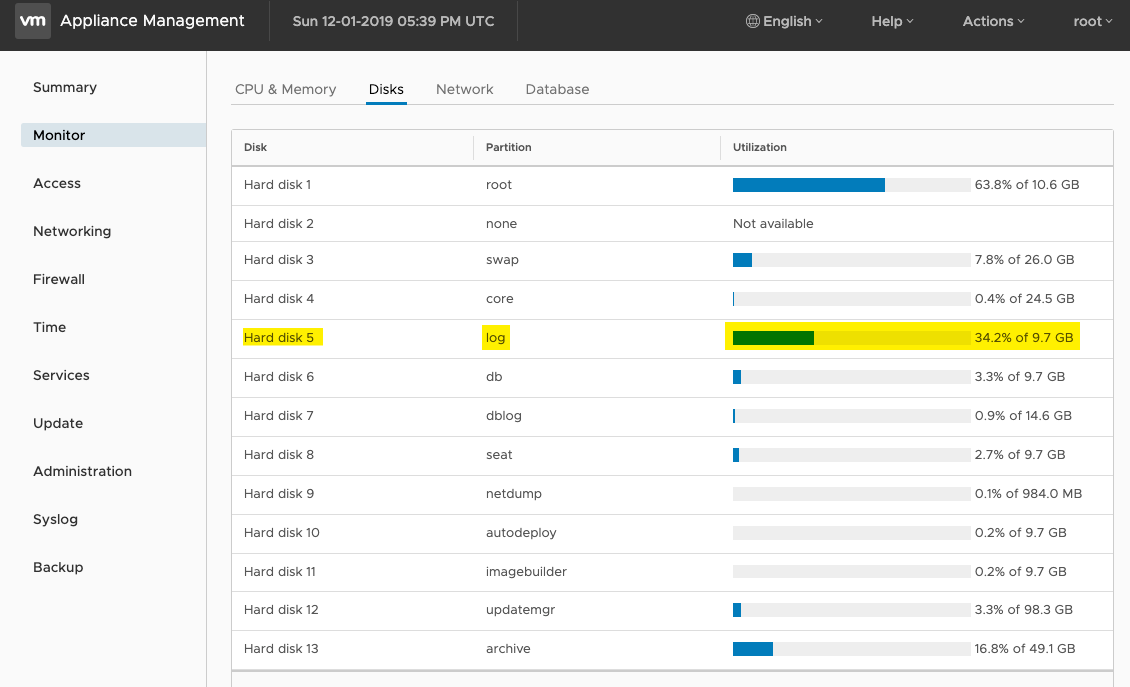
Task: Open the Firewall page
Action: tap(59, 279)
